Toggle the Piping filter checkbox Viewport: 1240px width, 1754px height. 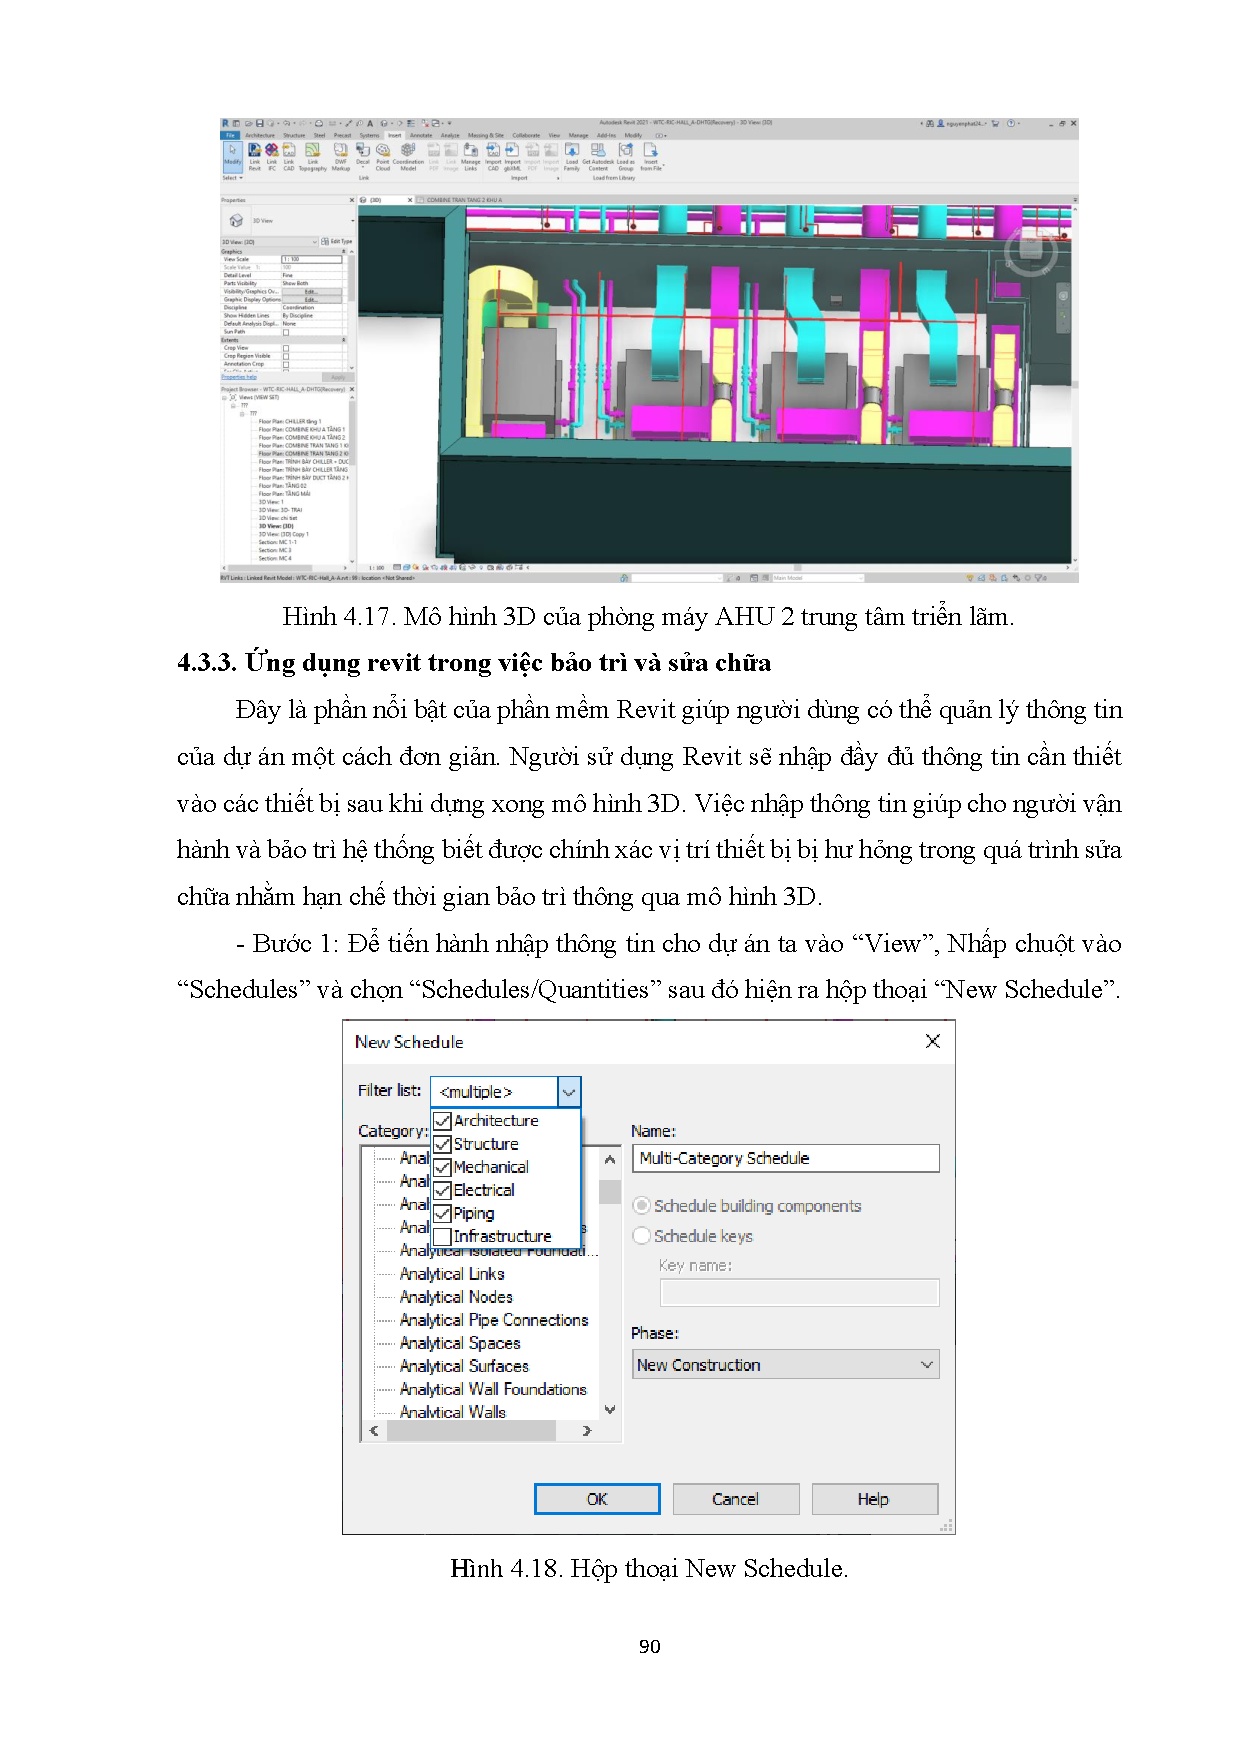point(442,1214)
